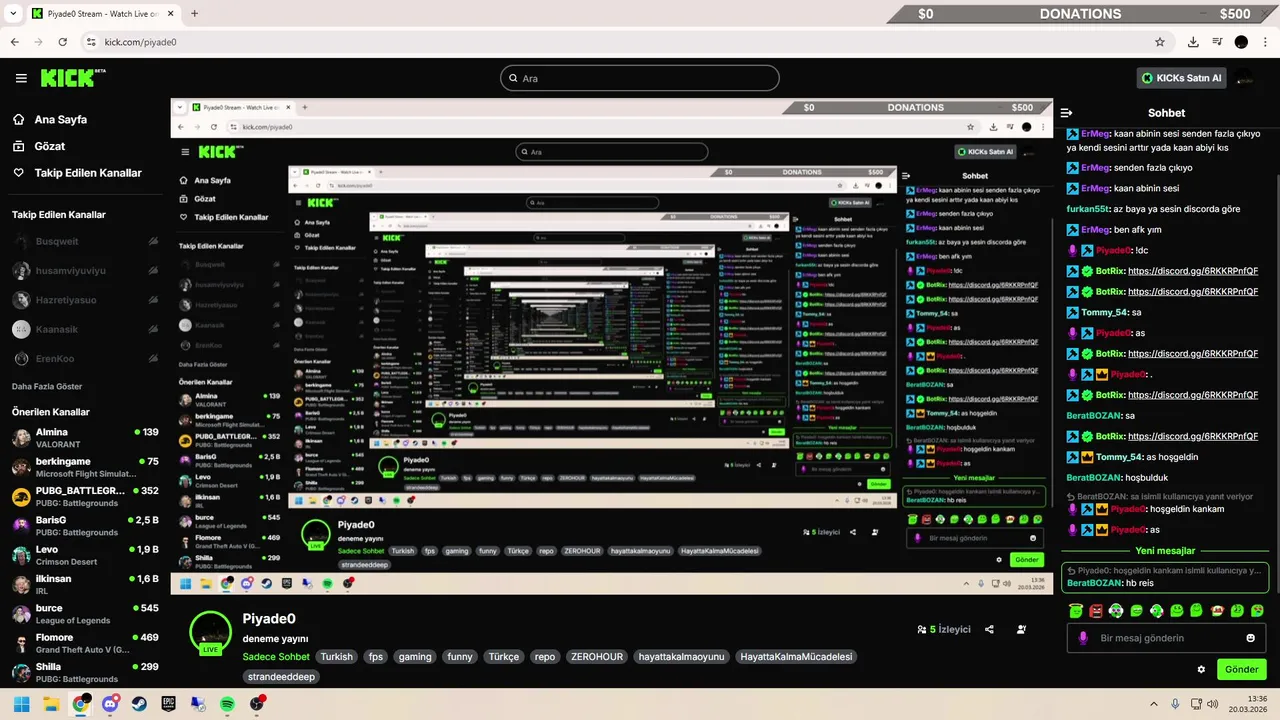Click the browser back arrow
This screenshot has width=1280, height=720.
click(15, 42)
